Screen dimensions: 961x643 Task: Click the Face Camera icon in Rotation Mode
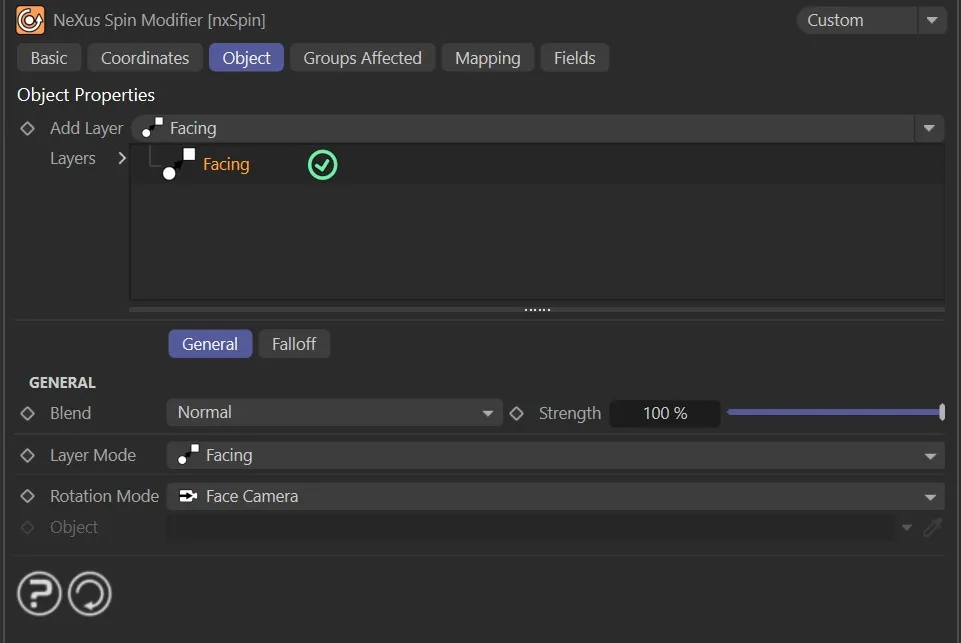point(187,496)
